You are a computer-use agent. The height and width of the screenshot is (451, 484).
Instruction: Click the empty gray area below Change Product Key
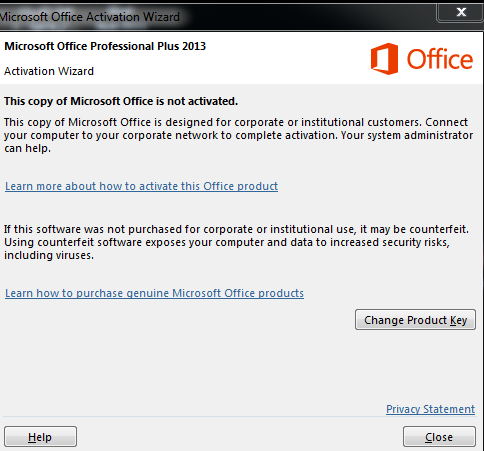tap(240, 365)
